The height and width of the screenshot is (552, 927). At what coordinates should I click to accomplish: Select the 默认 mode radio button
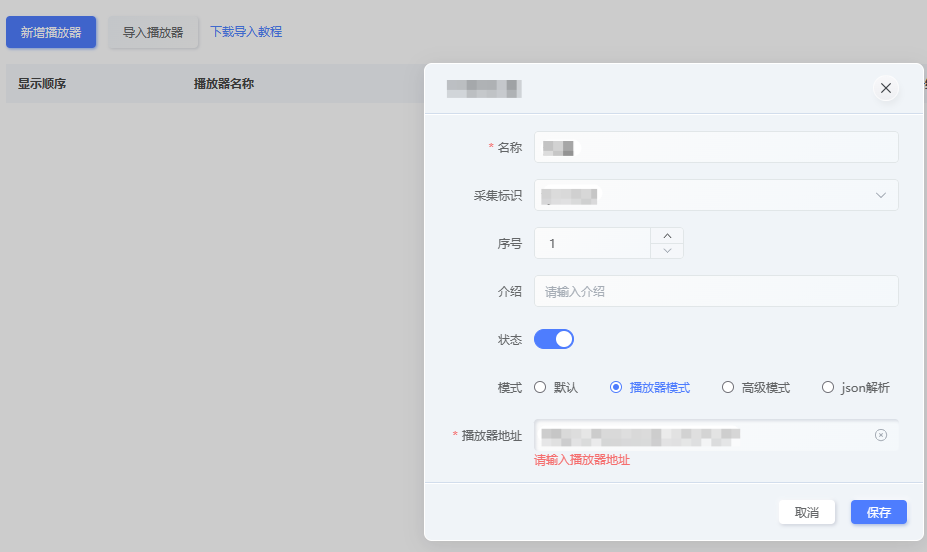[x=540, y=387]
